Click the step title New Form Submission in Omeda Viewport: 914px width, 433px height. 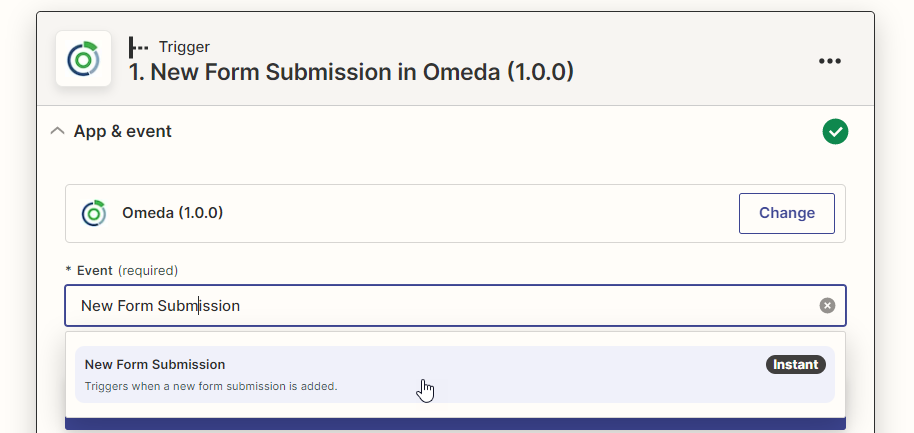click(x=351, y=72)
